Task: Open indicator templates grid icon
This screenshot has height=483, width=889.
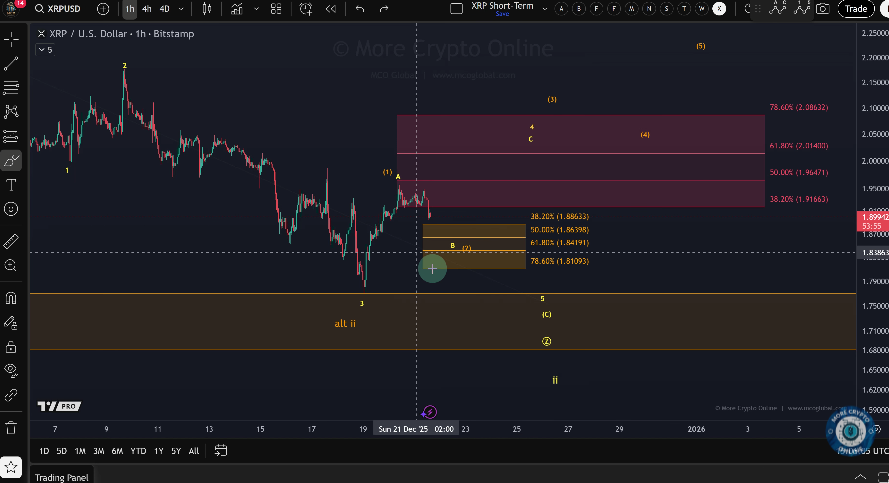Action: (276, 9)
